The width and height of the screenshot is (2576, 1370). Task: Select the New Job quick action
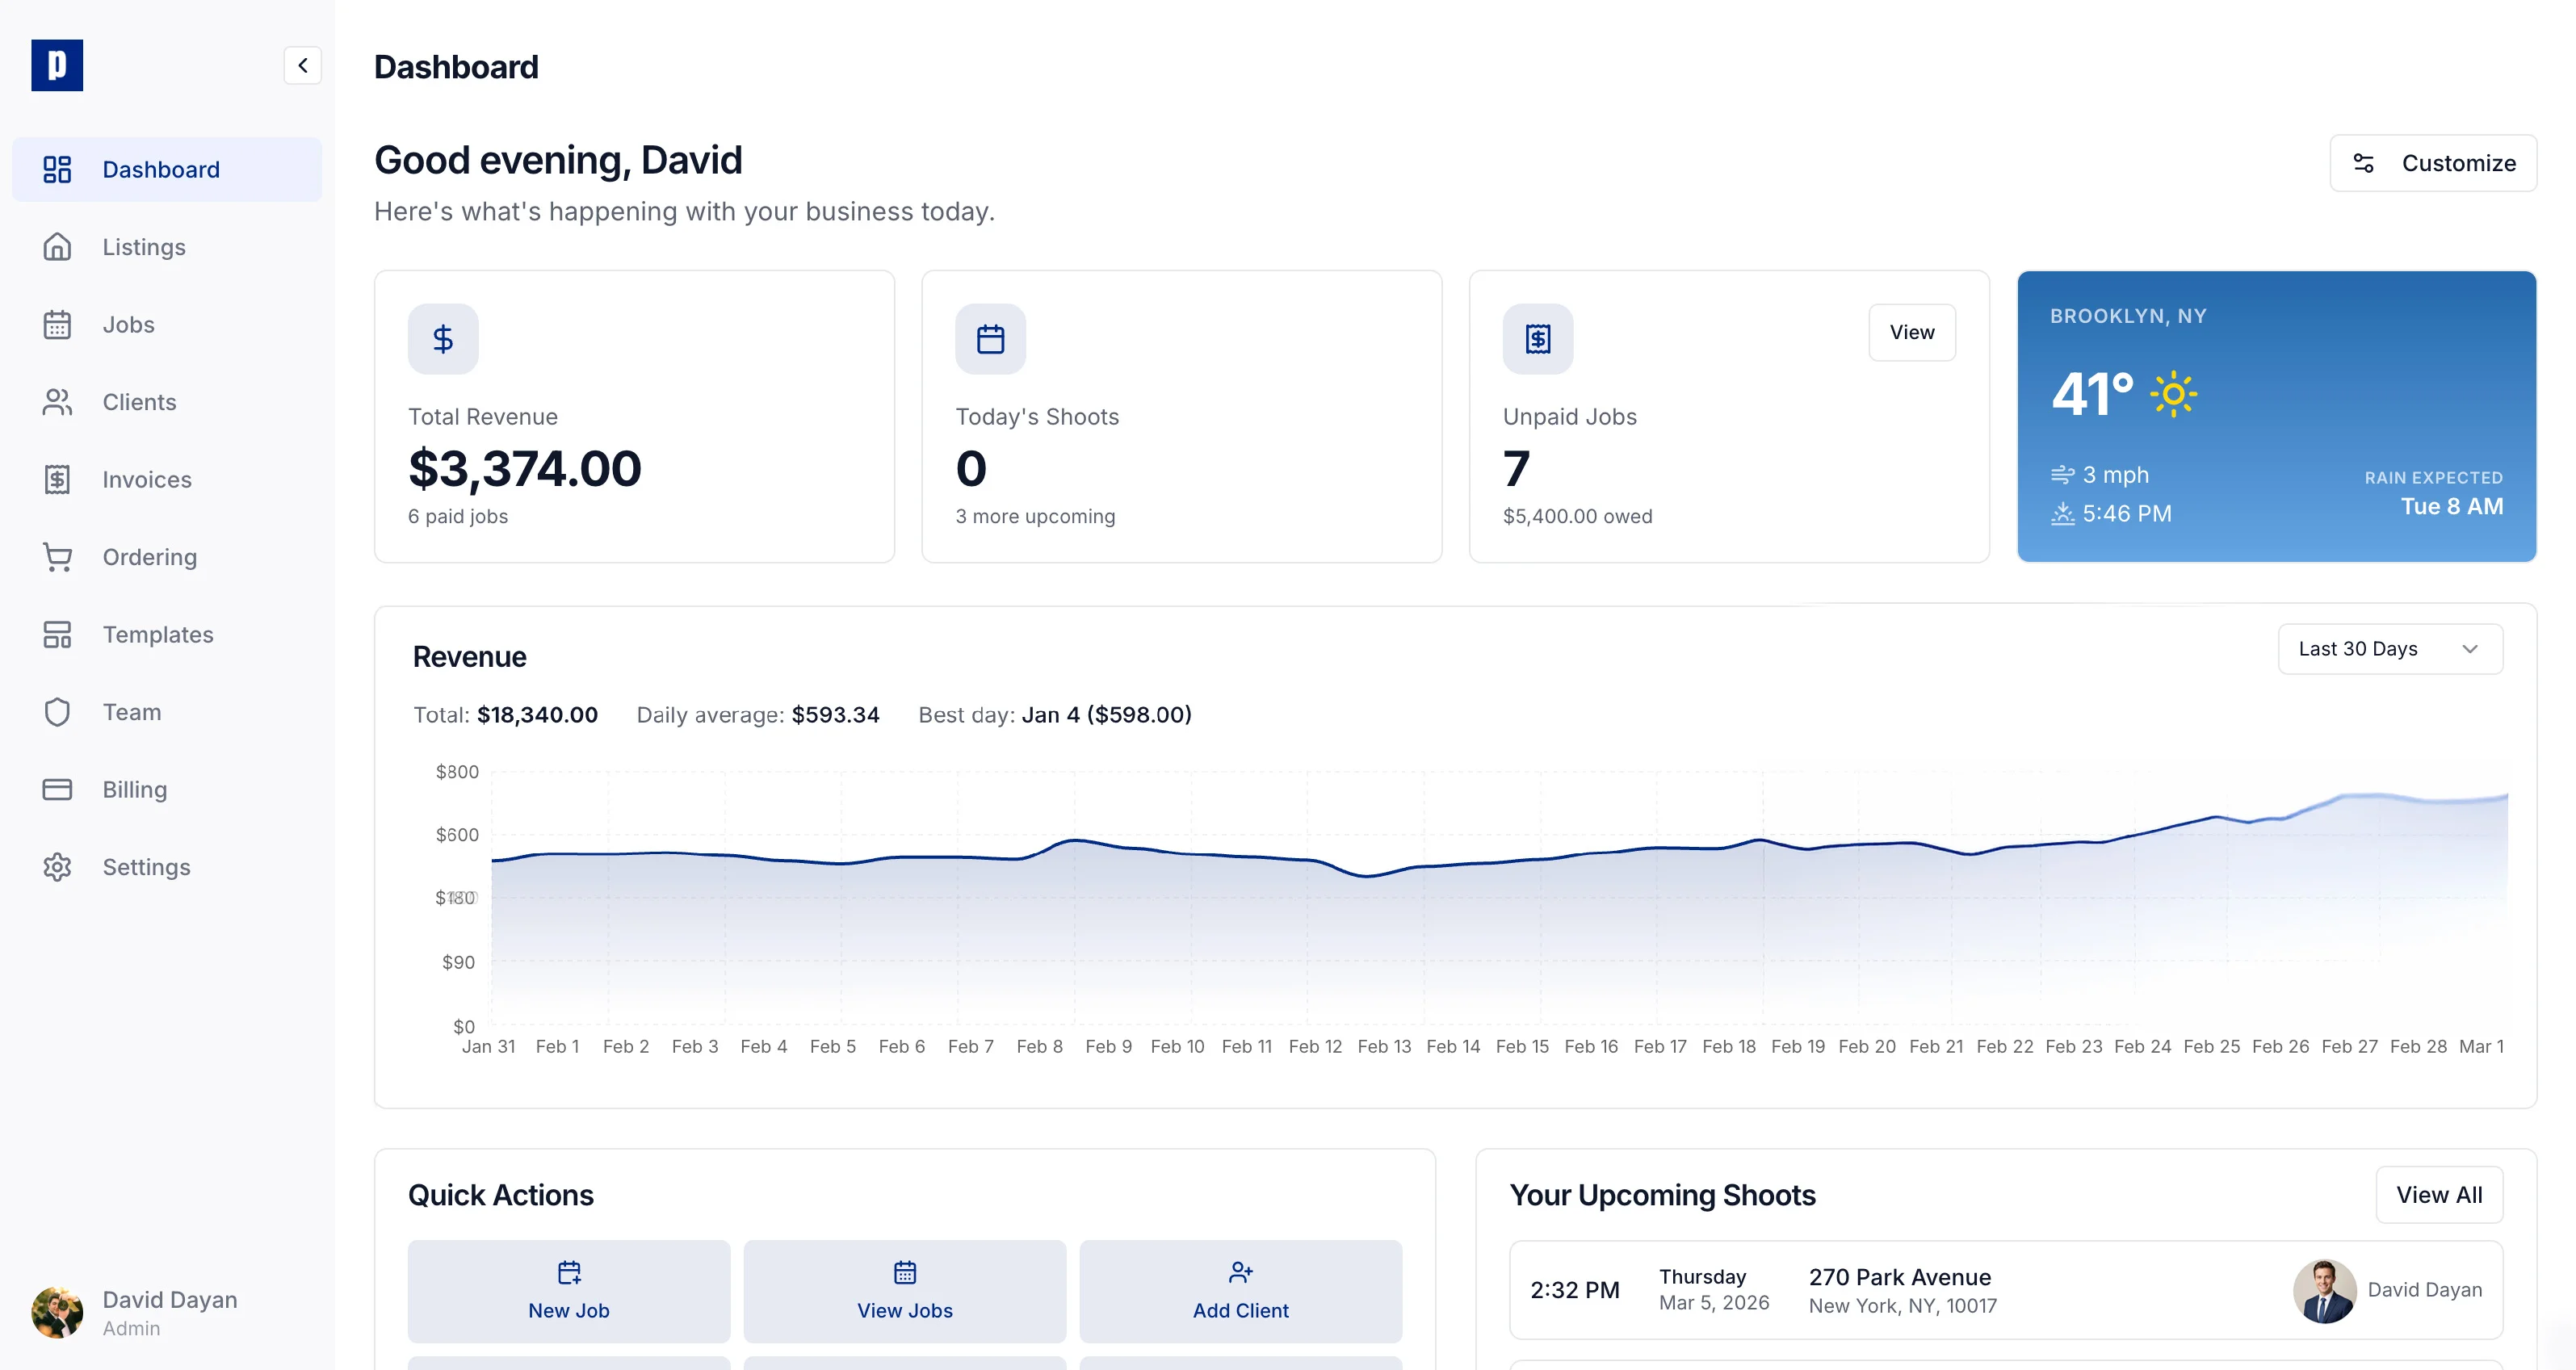[x=568, y=1291]
